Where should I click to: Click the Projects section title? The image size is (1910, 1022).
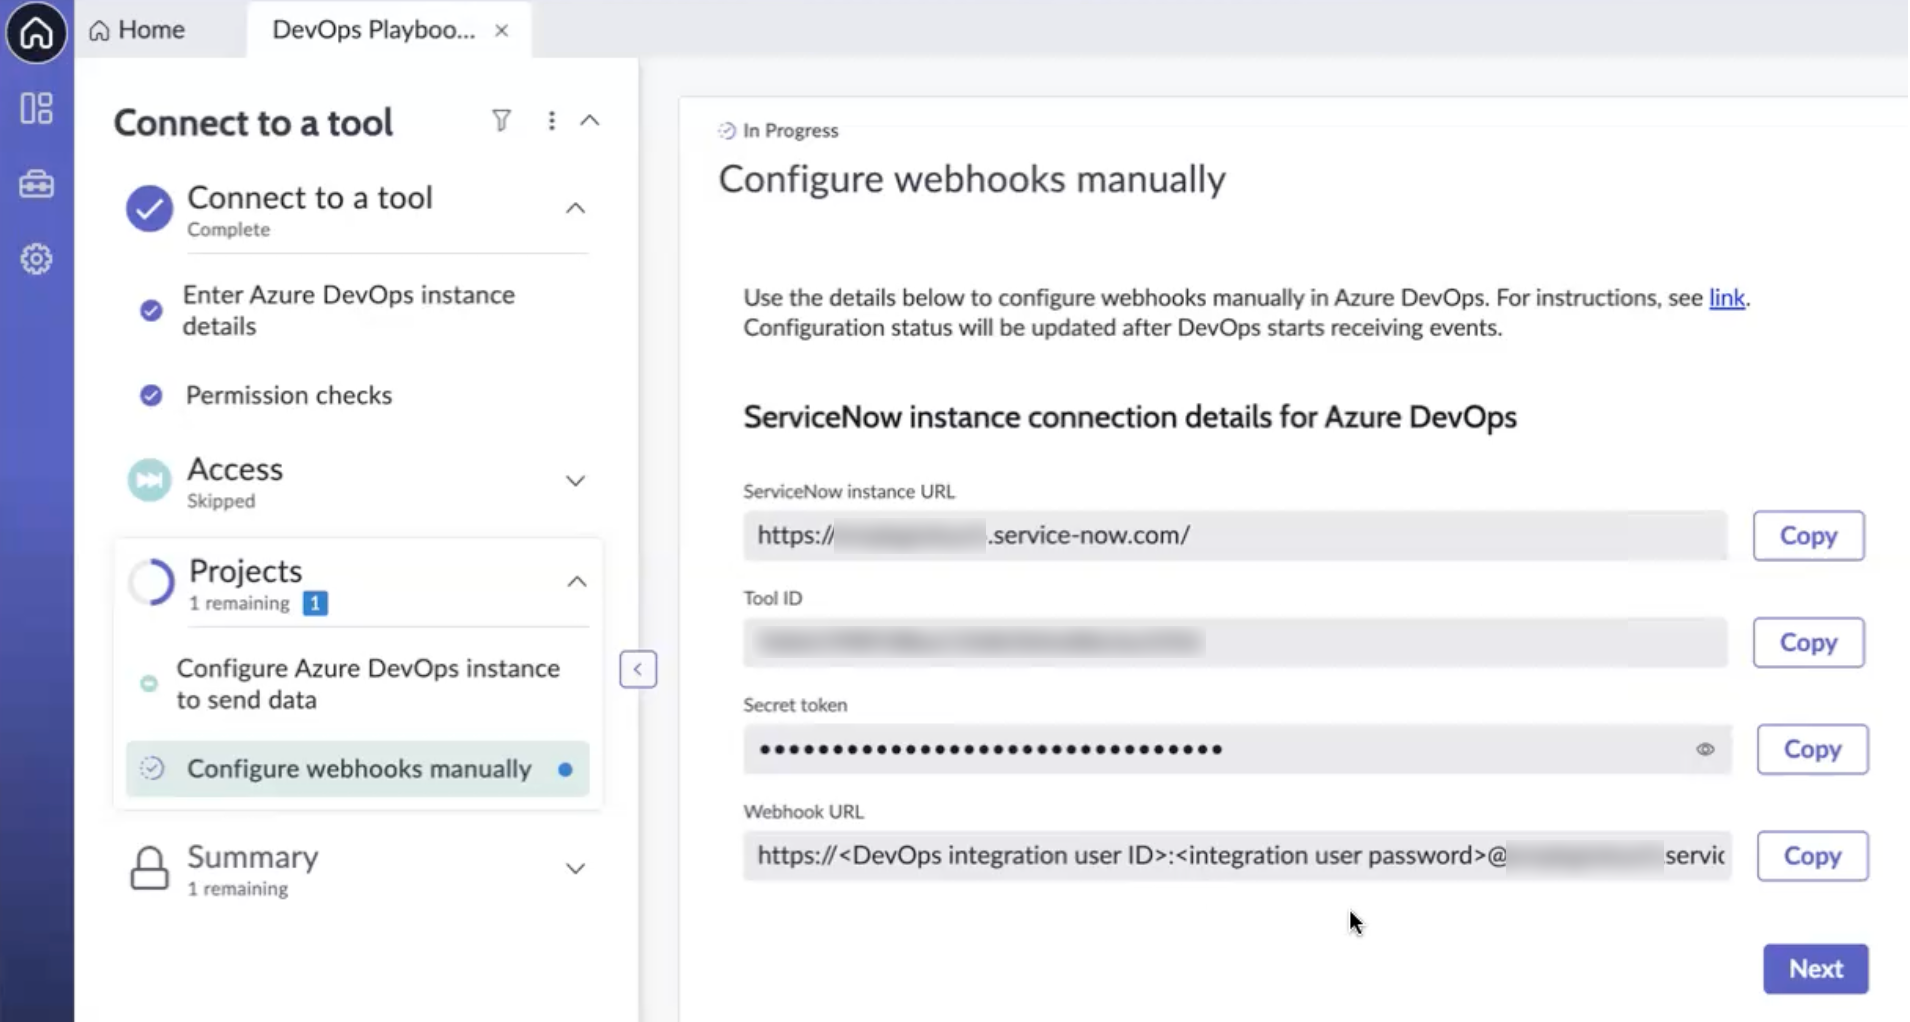[x=245, y=571]
